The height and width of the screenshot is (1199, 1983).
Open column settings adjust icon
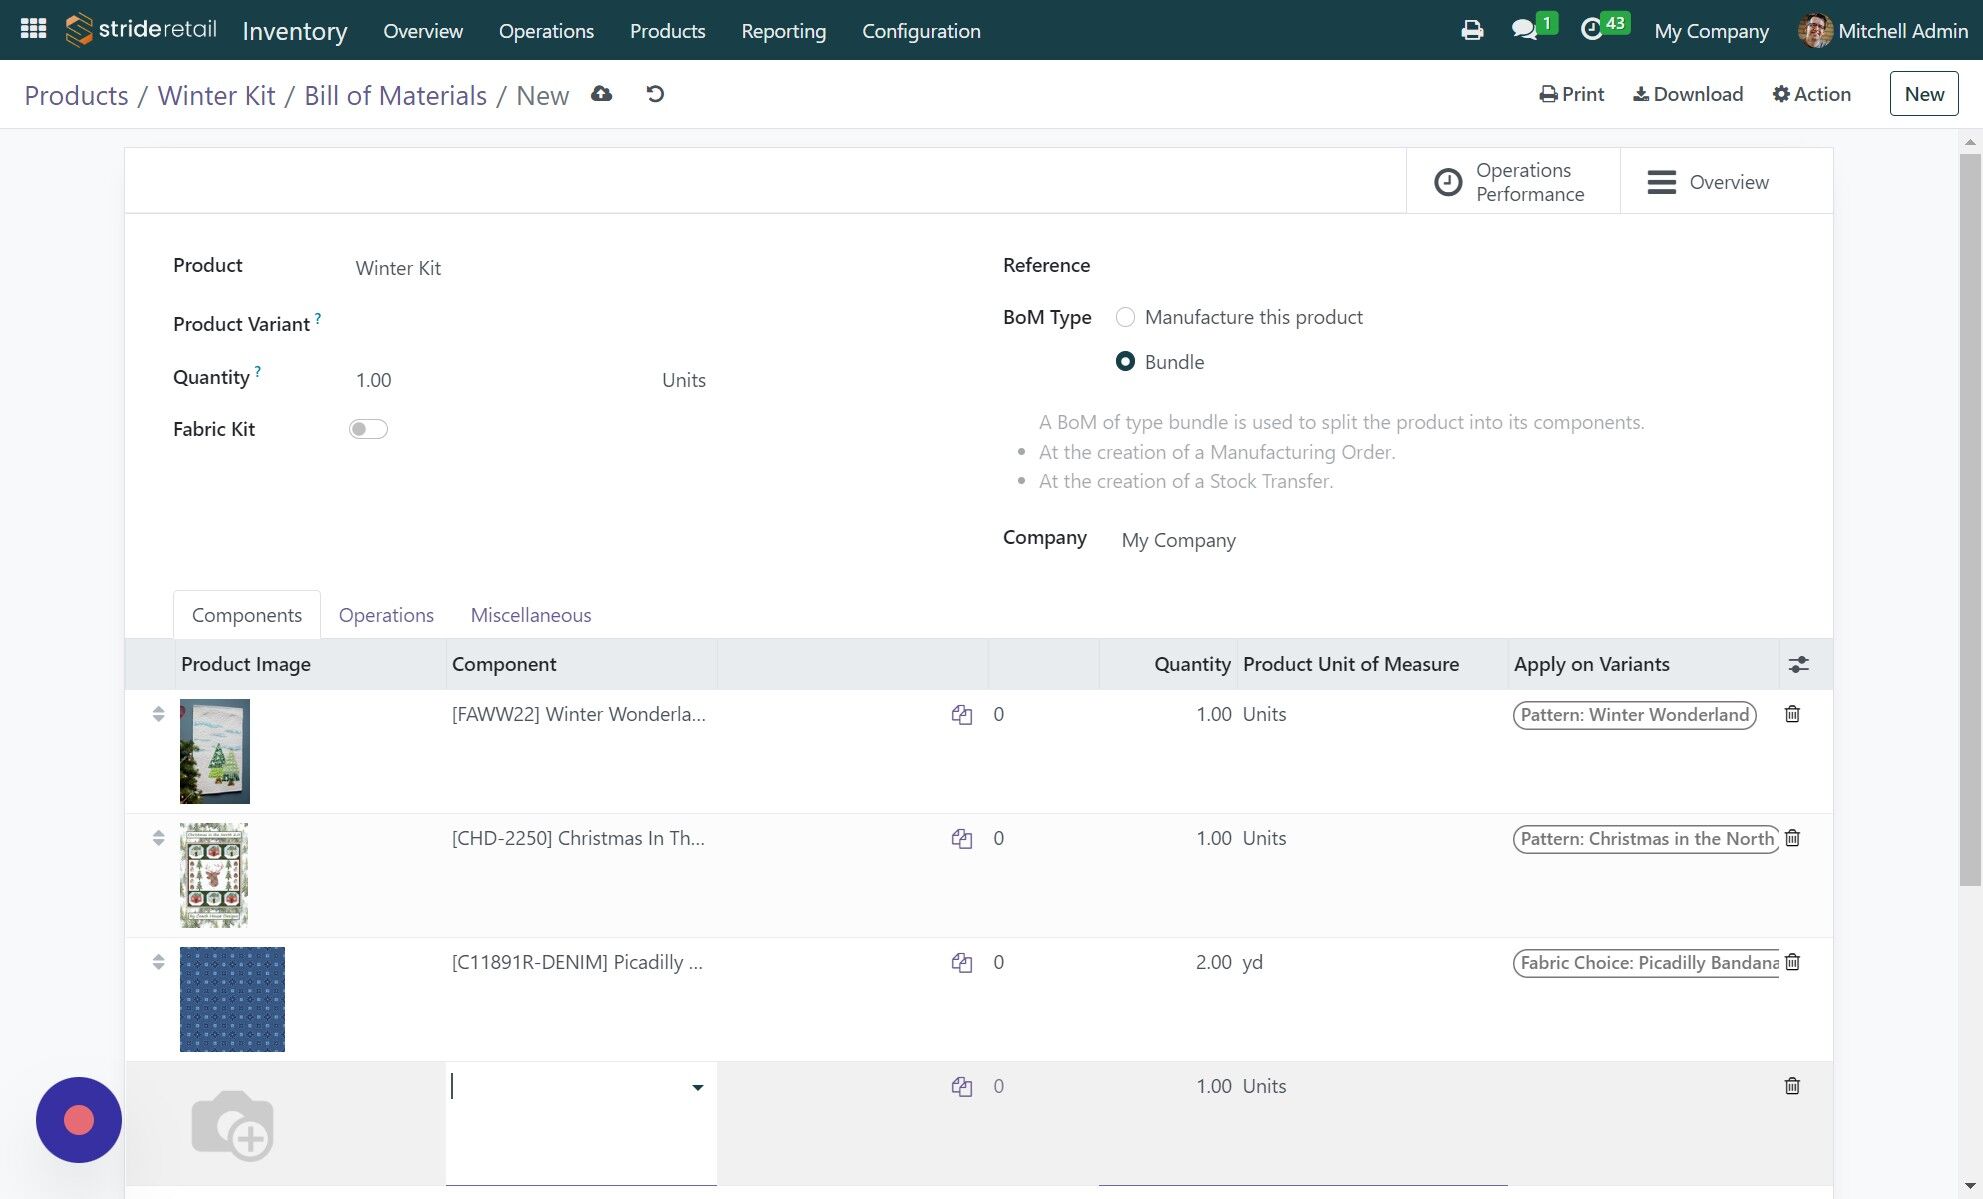coord(1798,664)
